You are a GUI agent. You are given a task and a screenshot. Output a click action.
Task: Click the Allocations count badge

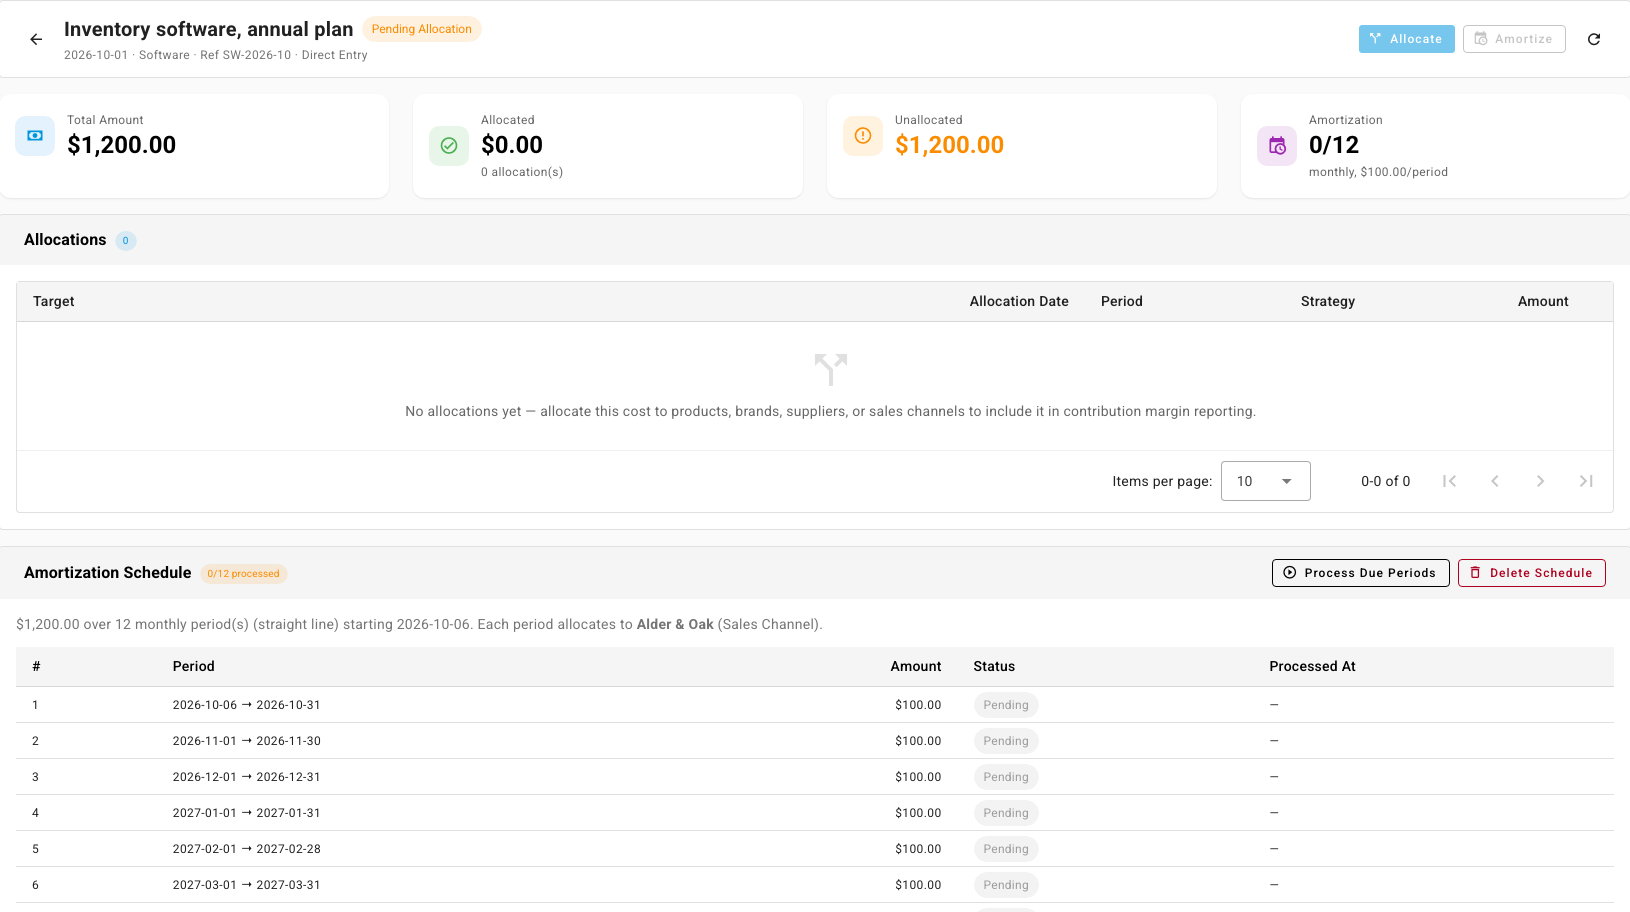click(125, 241)
